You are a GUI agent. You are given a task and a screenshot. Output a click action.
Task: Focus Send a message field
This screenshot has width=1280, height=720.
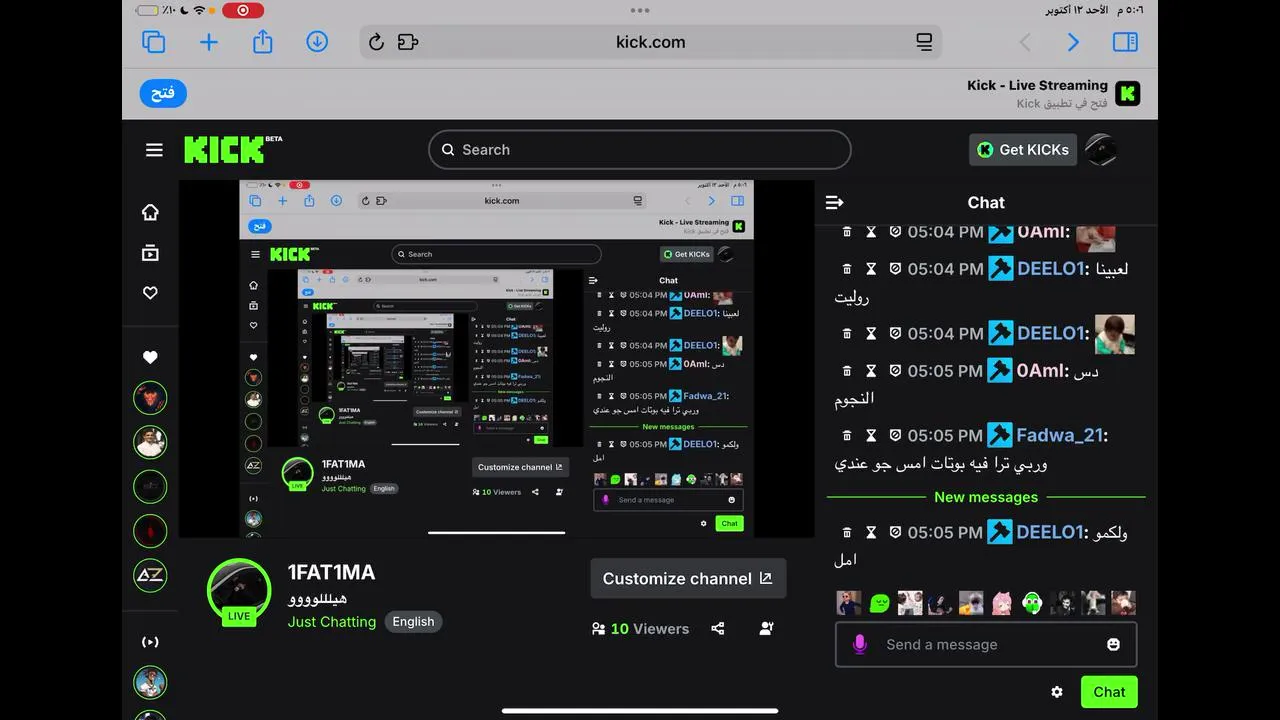tap(986, 645)
